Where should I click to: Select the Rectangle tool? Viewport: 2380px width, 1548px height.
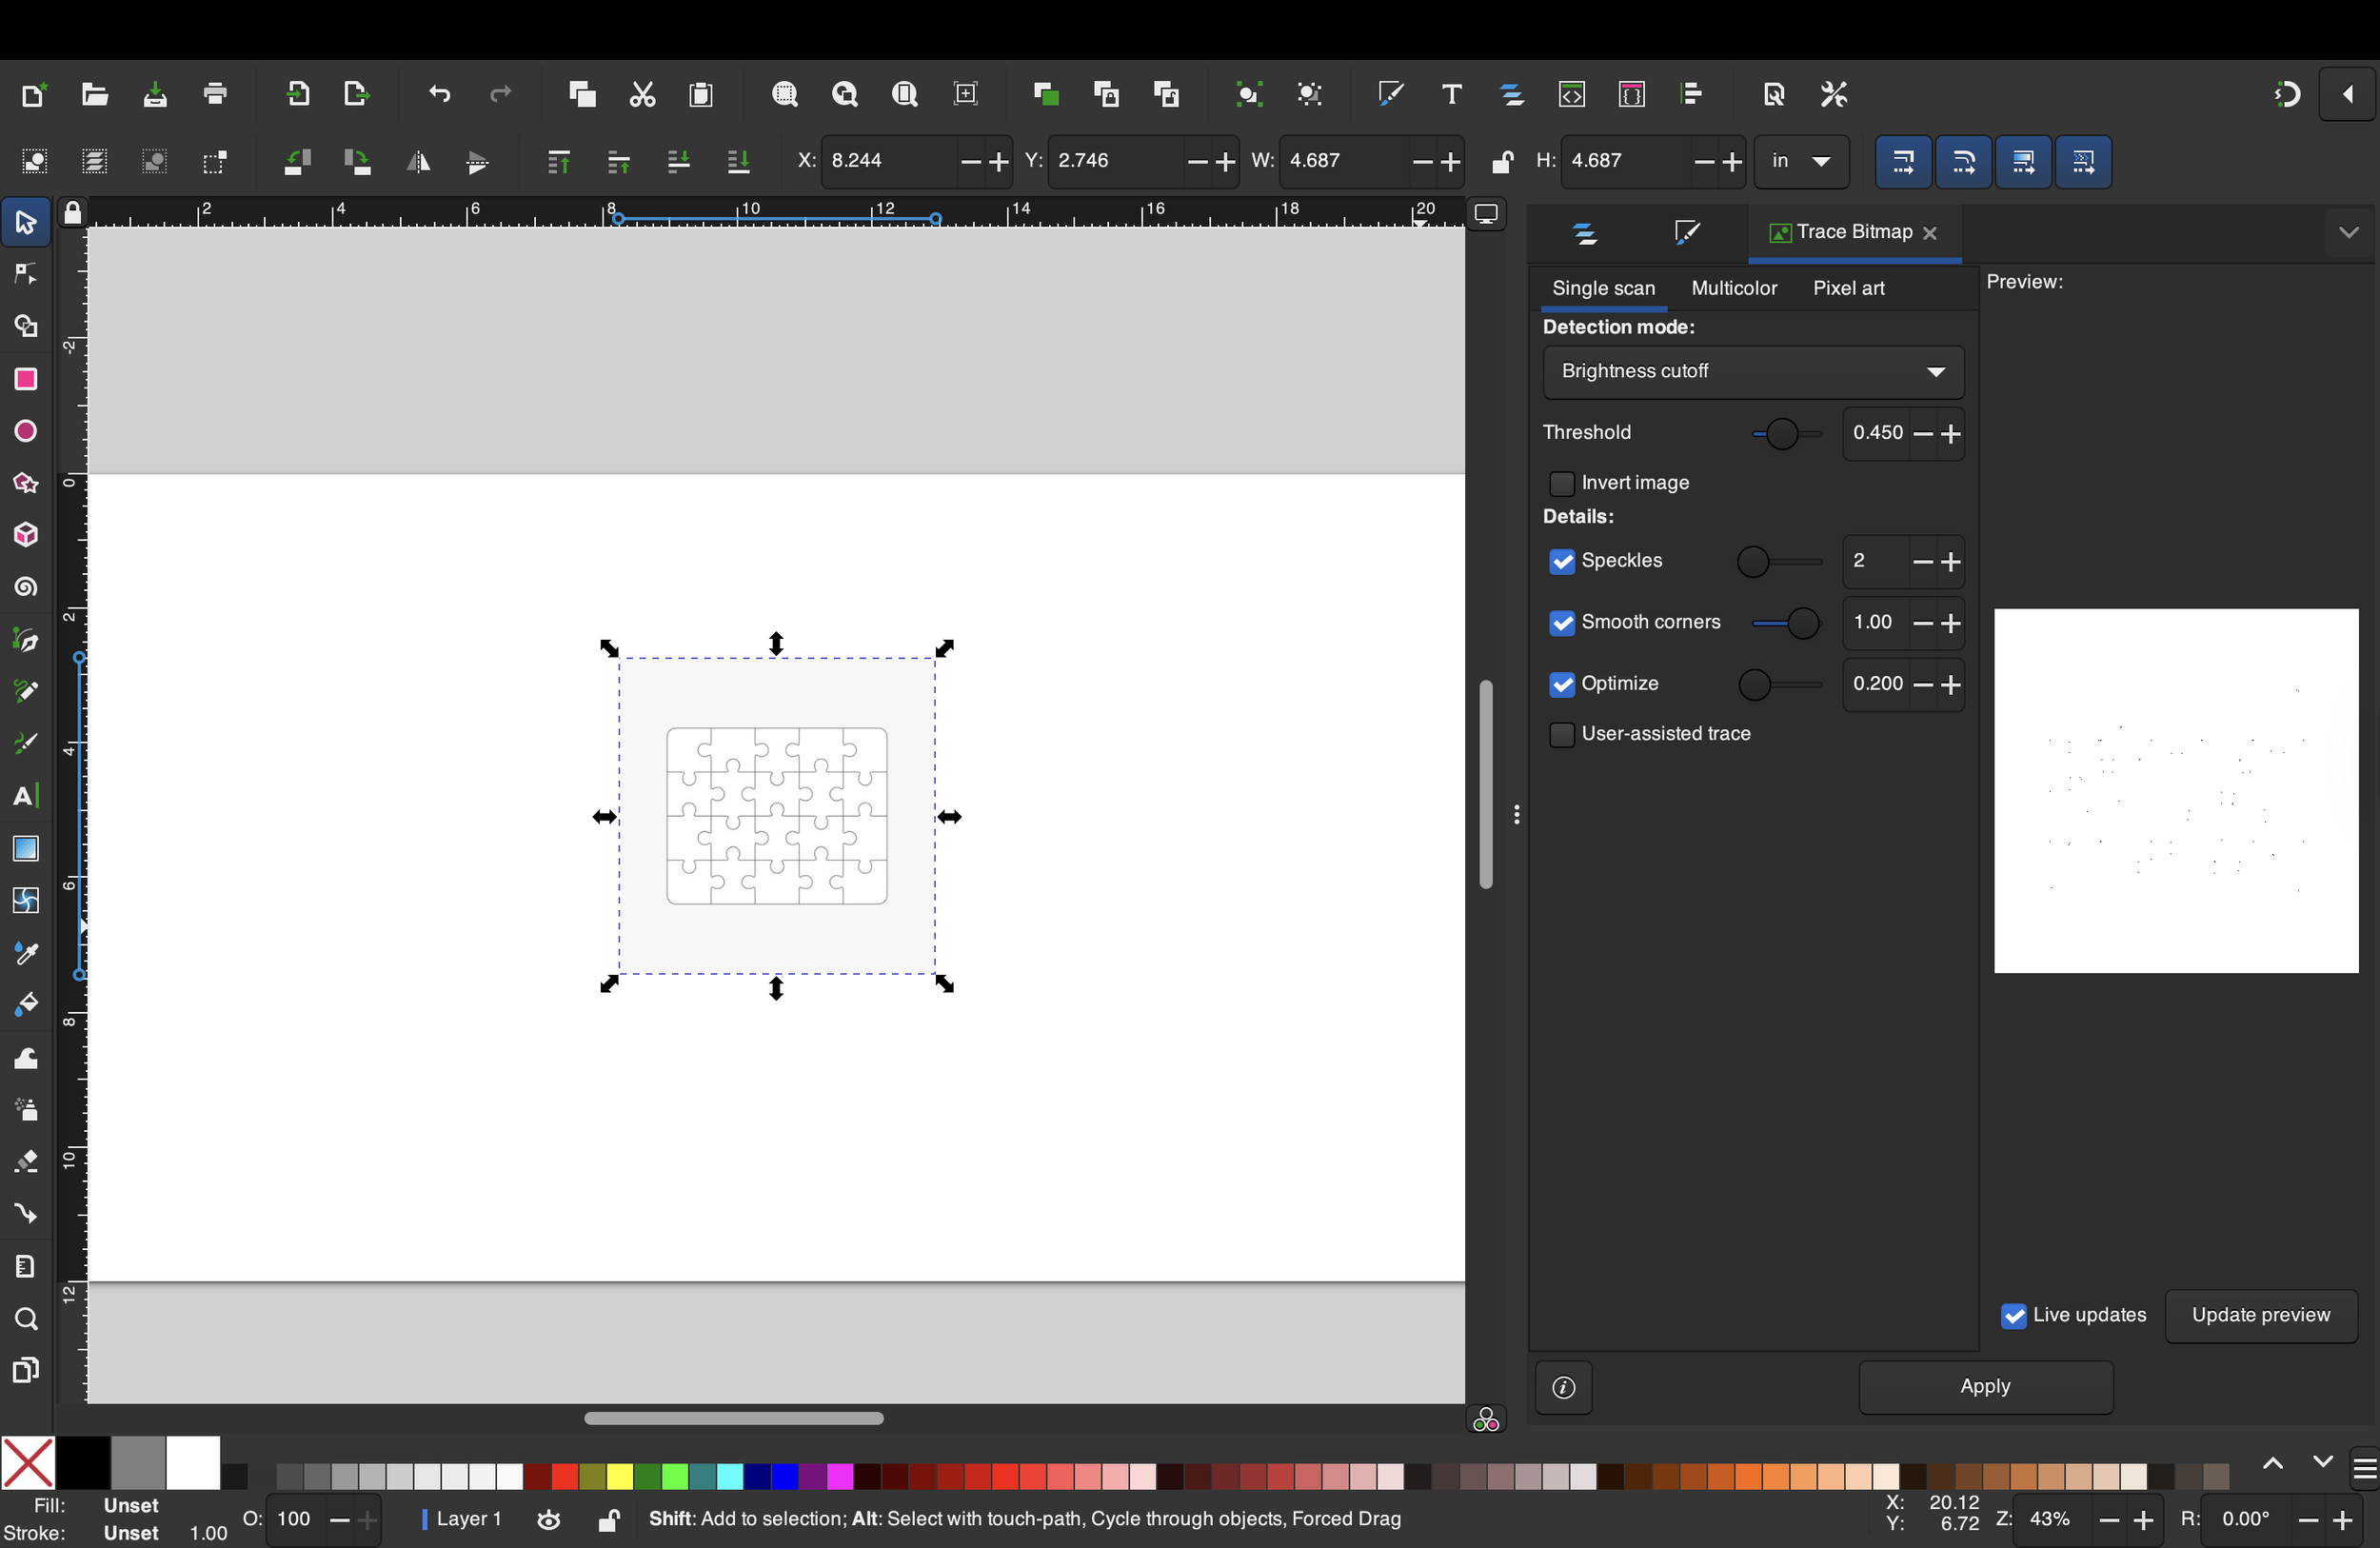(26, 379)
